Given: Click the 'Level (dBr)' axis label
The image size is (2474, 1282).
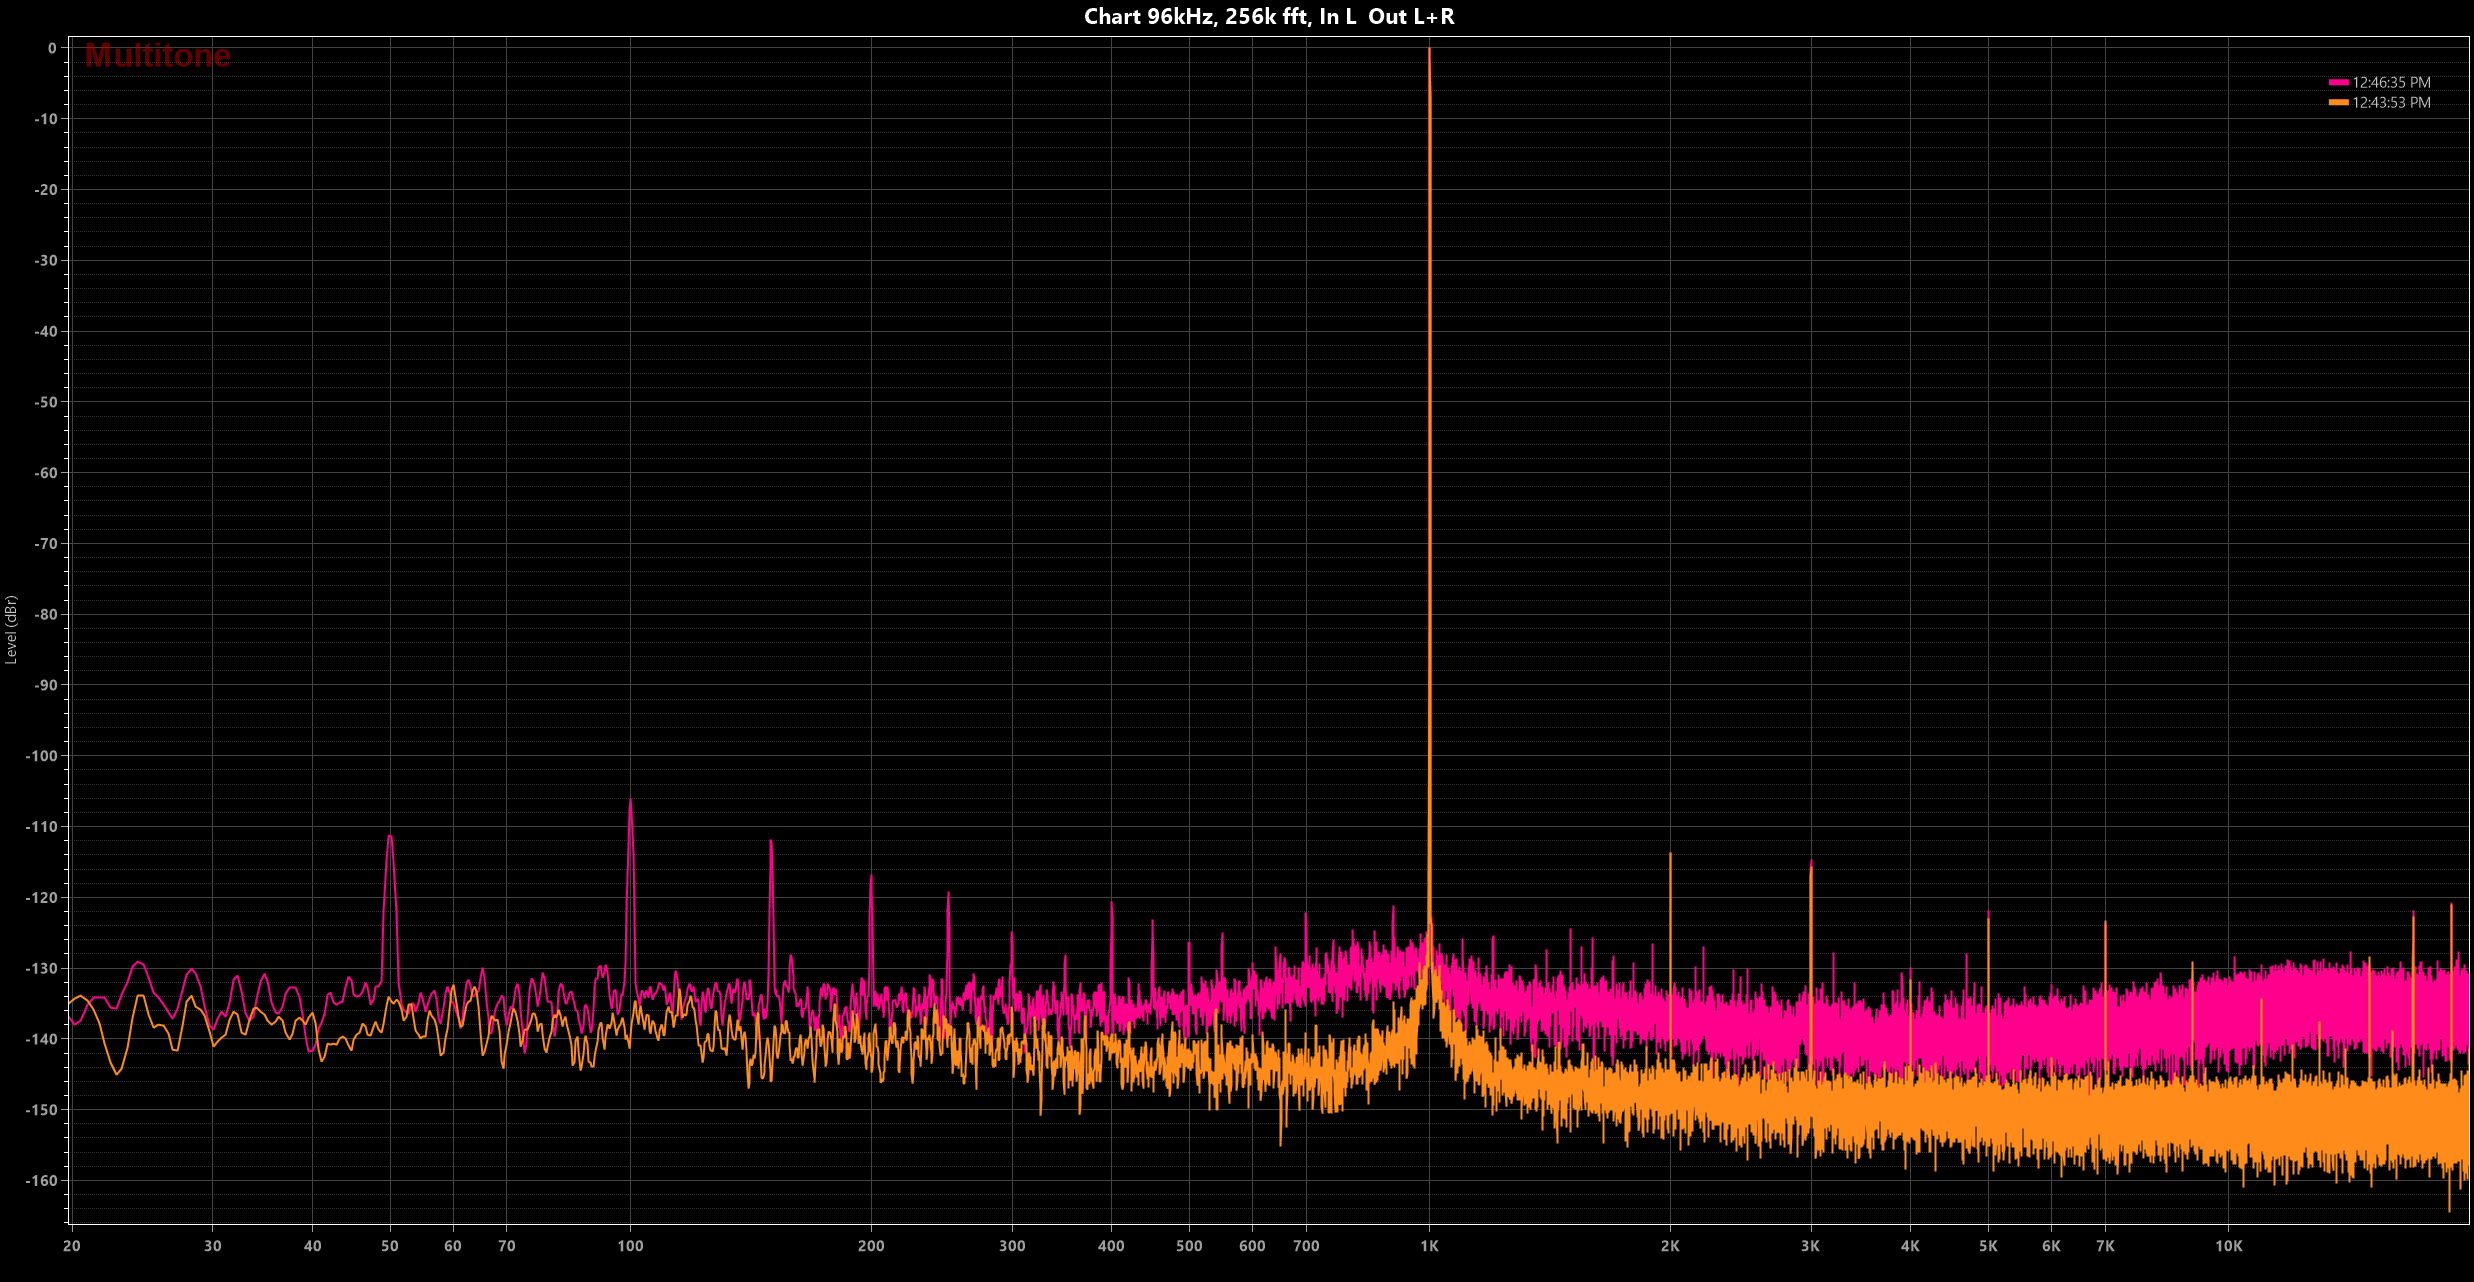Looking at the screenshot, I should 11,630.
